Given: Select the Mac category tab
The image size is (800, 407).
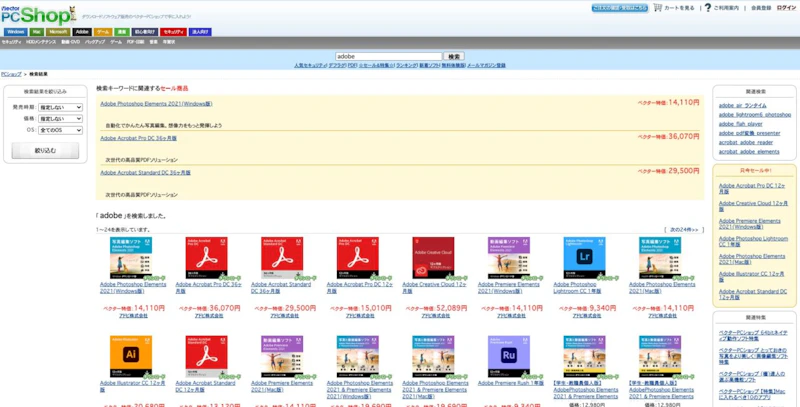Looking at the screenshot, I should tap(36, 32).
